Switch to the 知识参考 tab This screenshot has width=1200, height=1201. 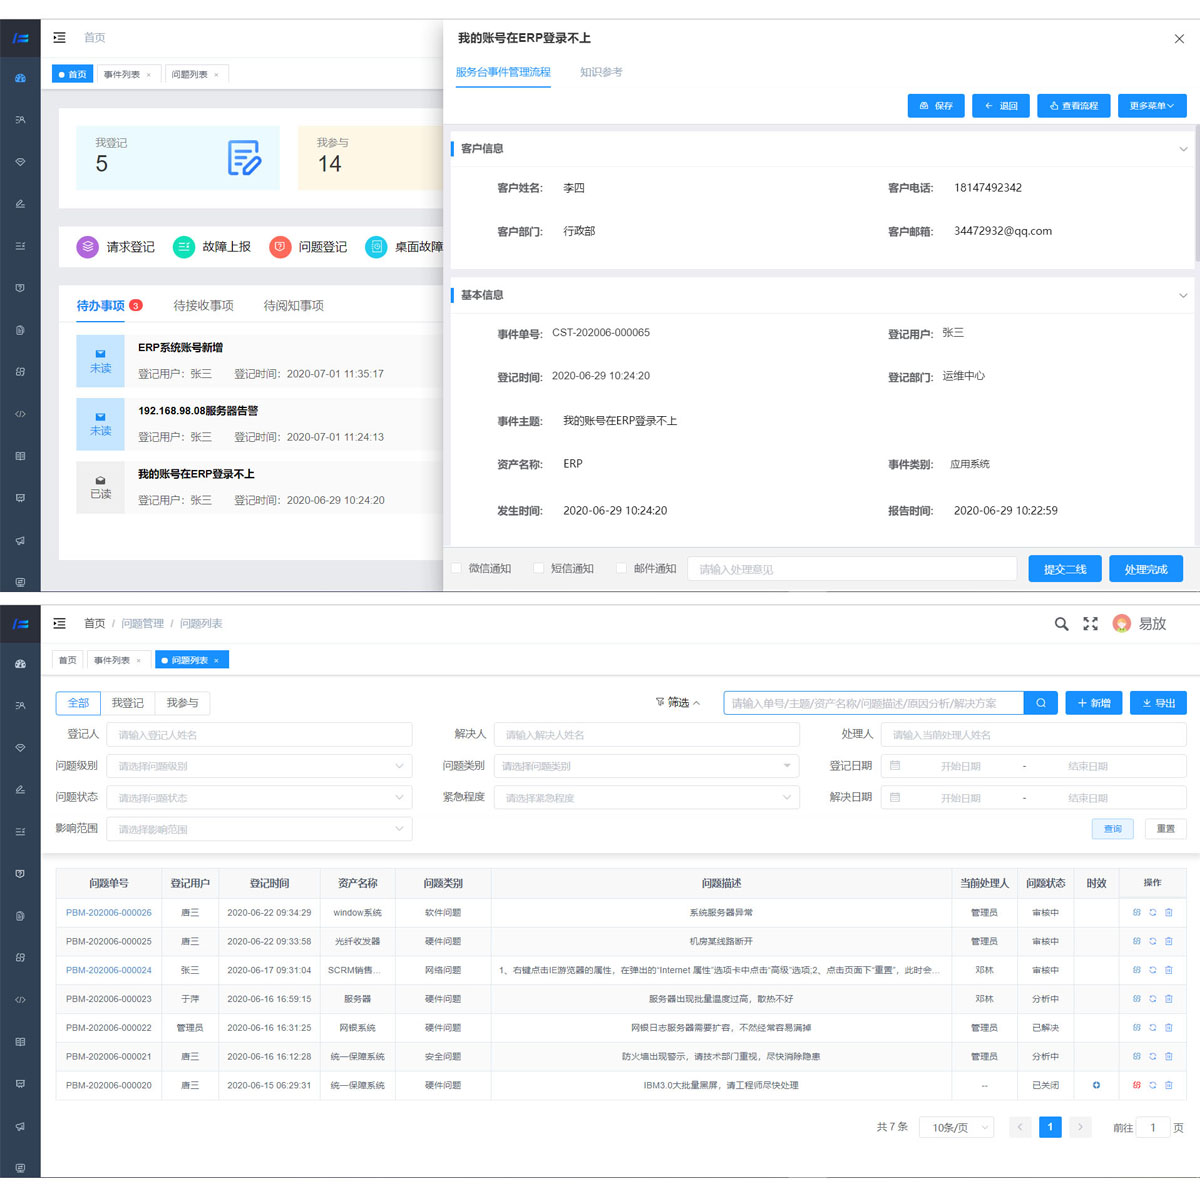pyautogui.click(x=601, y=73)
